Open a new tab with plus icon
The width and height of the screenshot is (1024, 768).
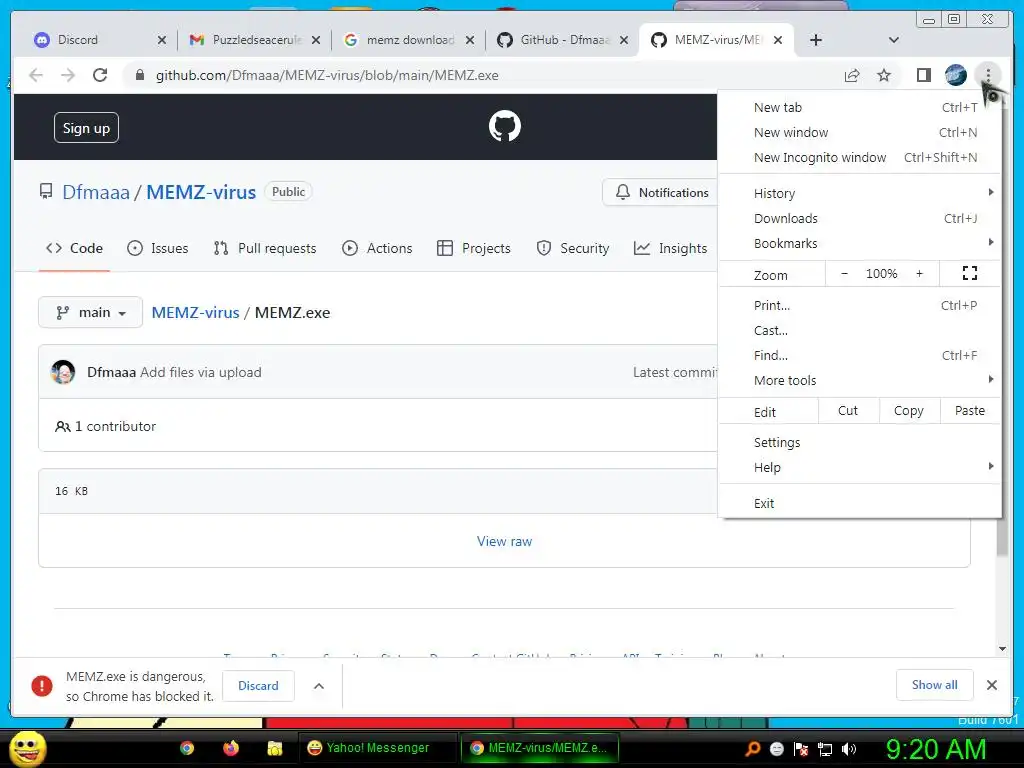pyautogui.click(x=816, y=40)
